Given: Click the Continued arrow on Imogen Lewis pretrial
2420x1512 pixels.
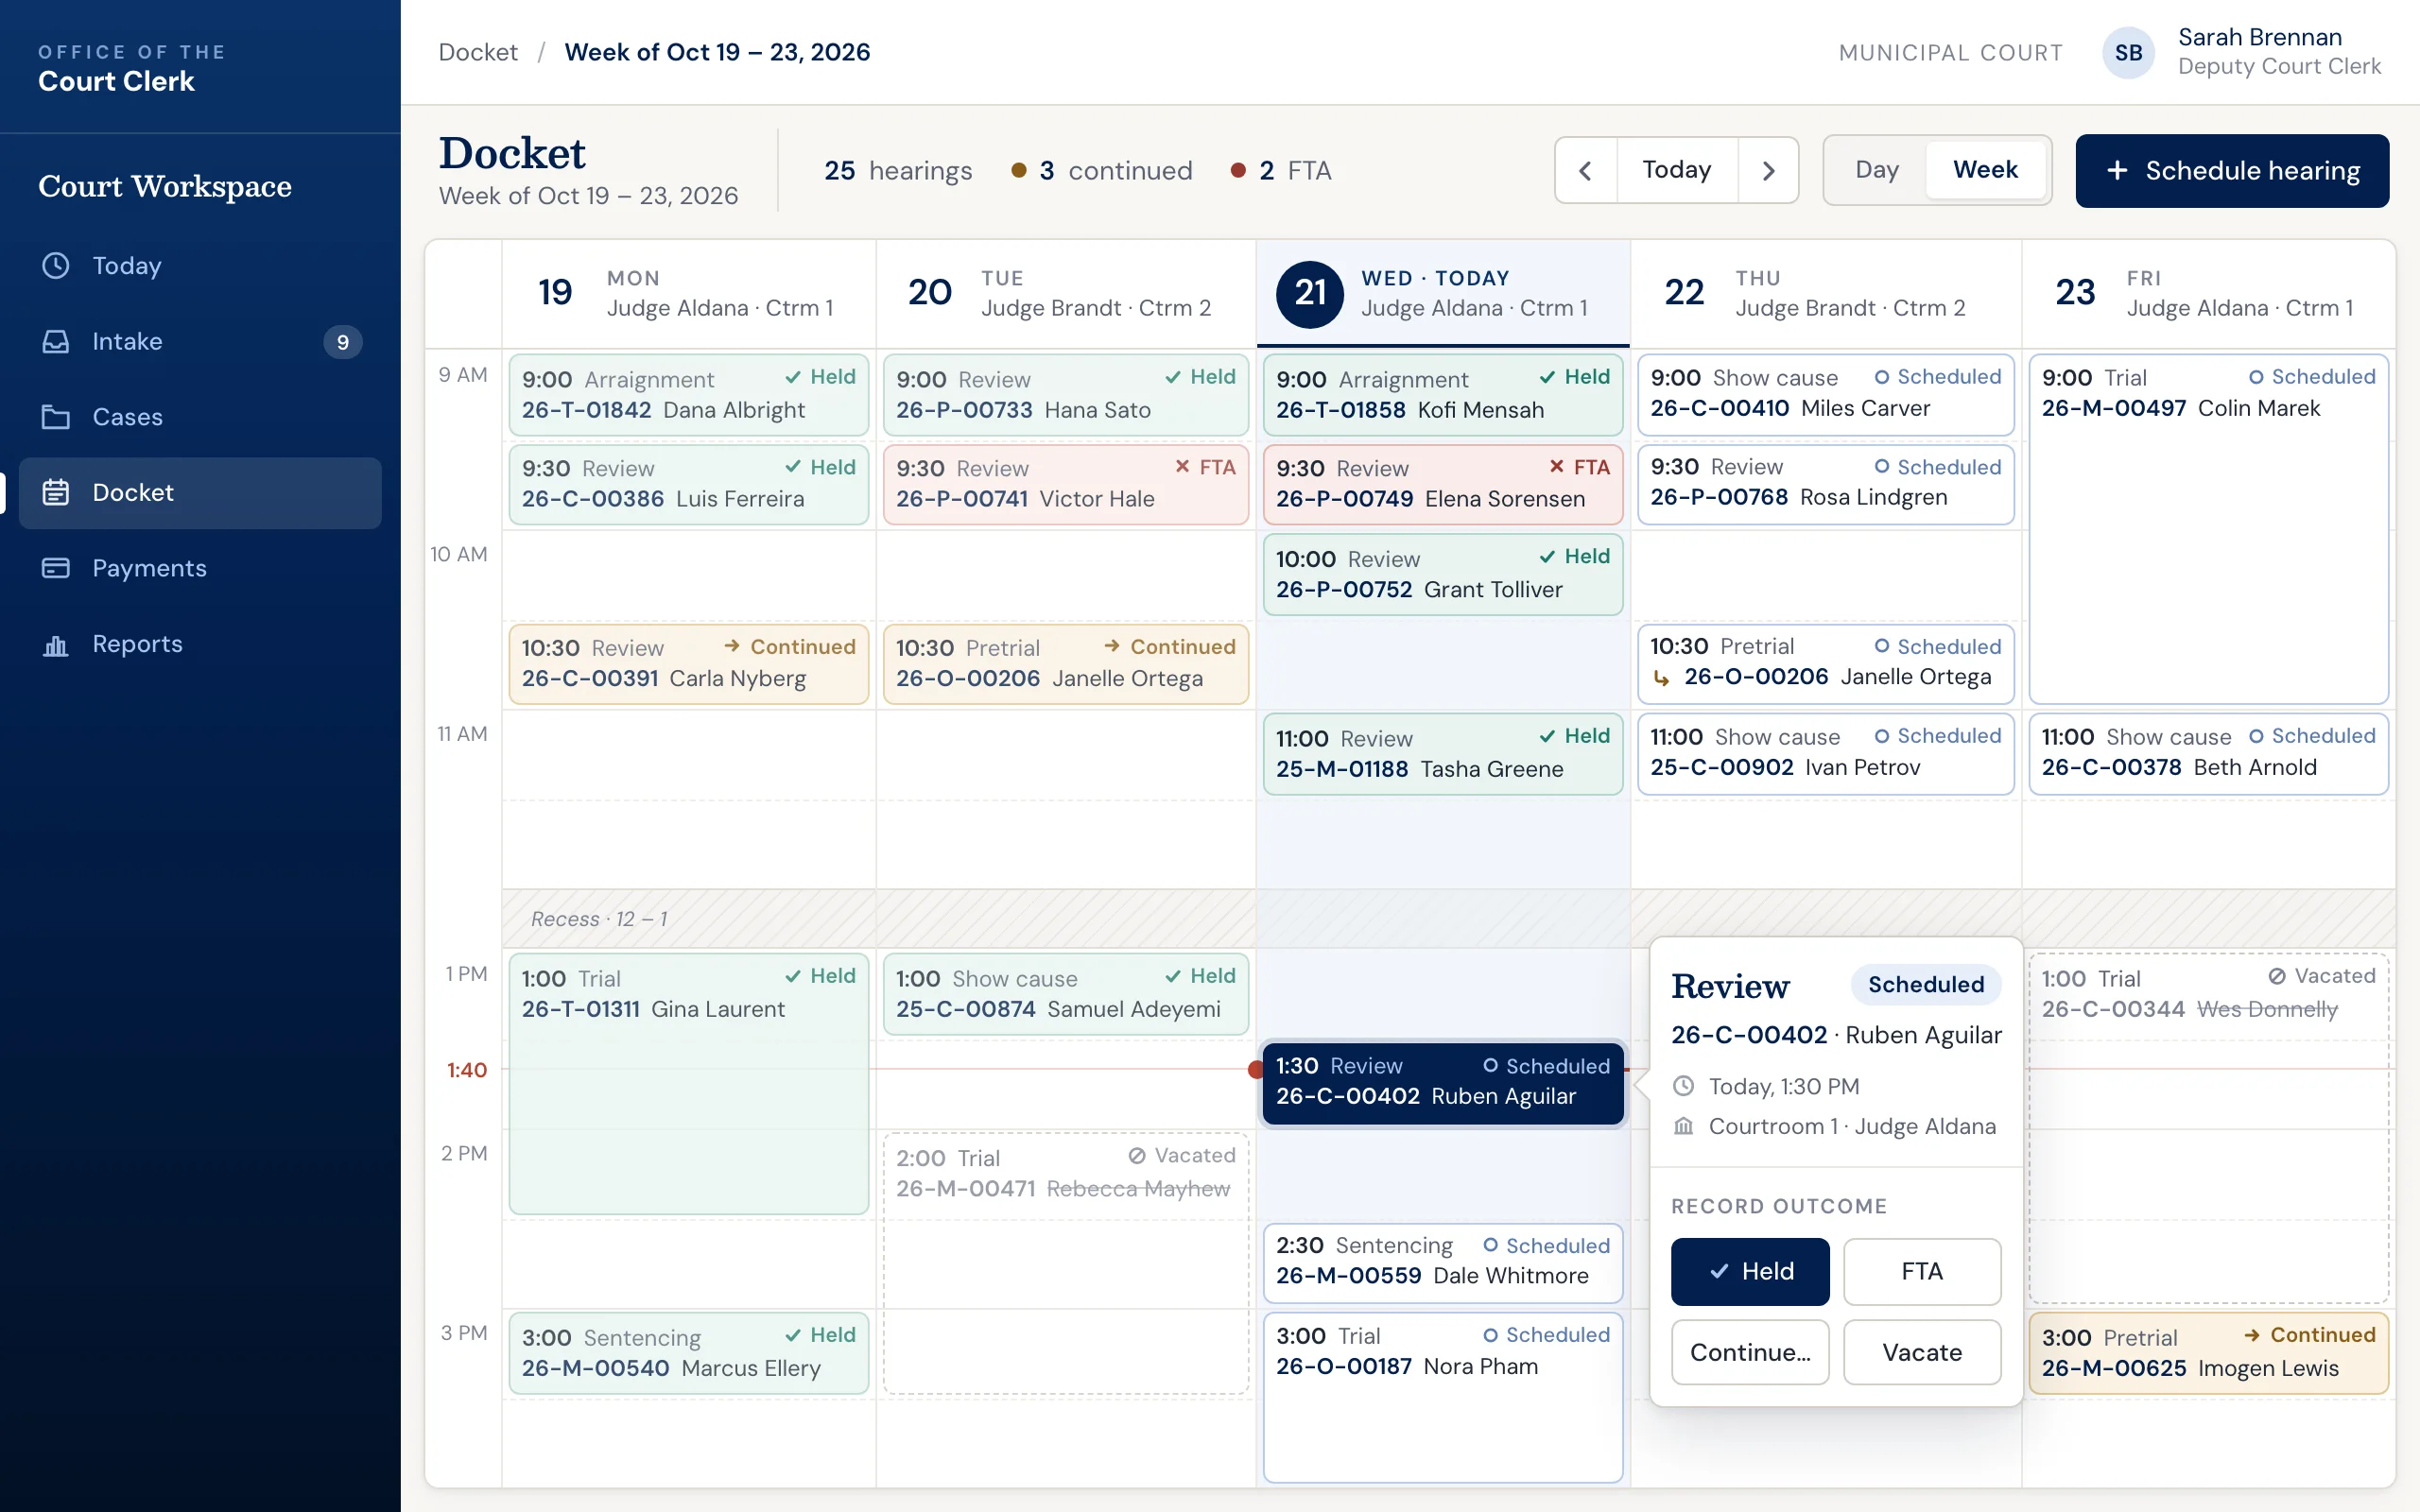Looking at the screenshot, I should pos(2252,1335).
